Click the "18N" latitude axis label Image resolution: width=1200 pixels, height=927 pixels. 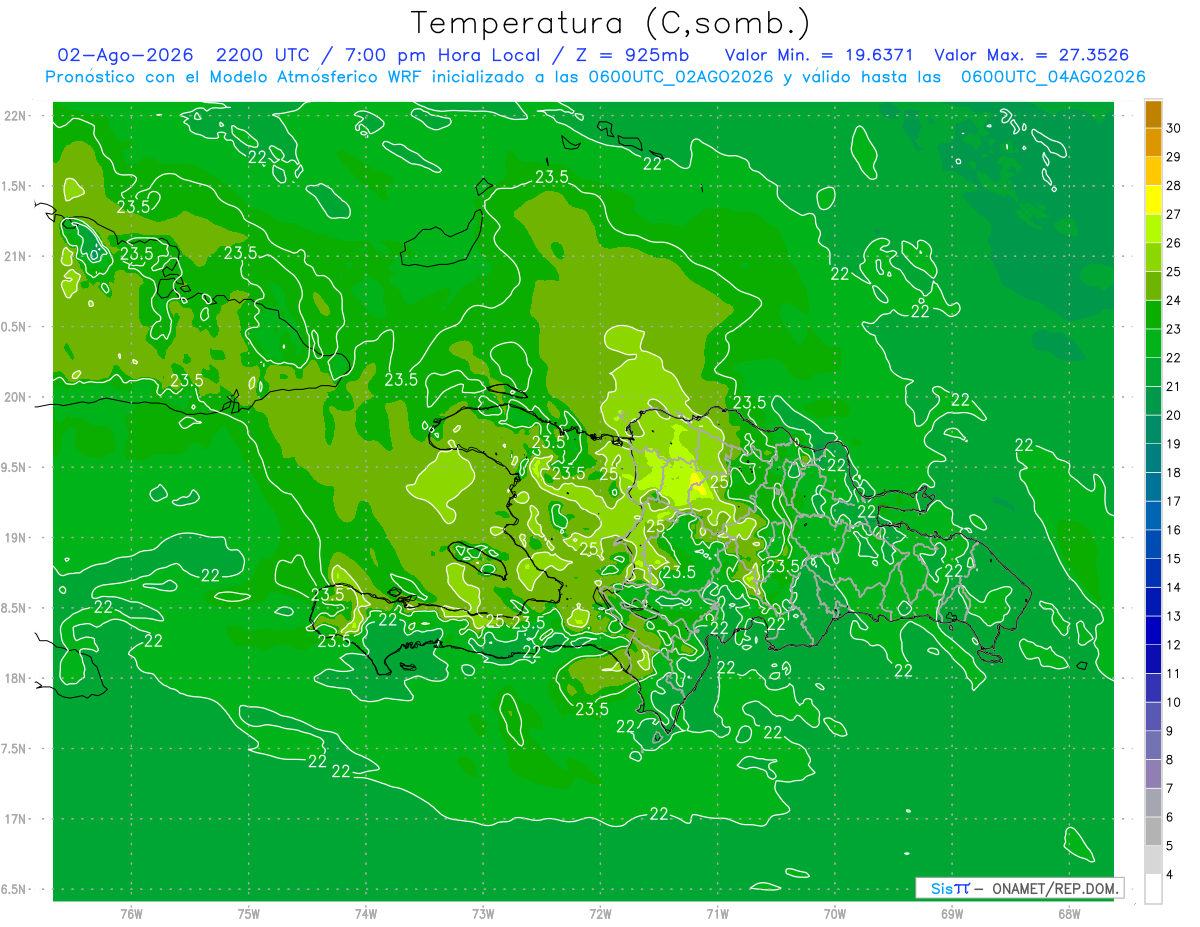[15, 678]
